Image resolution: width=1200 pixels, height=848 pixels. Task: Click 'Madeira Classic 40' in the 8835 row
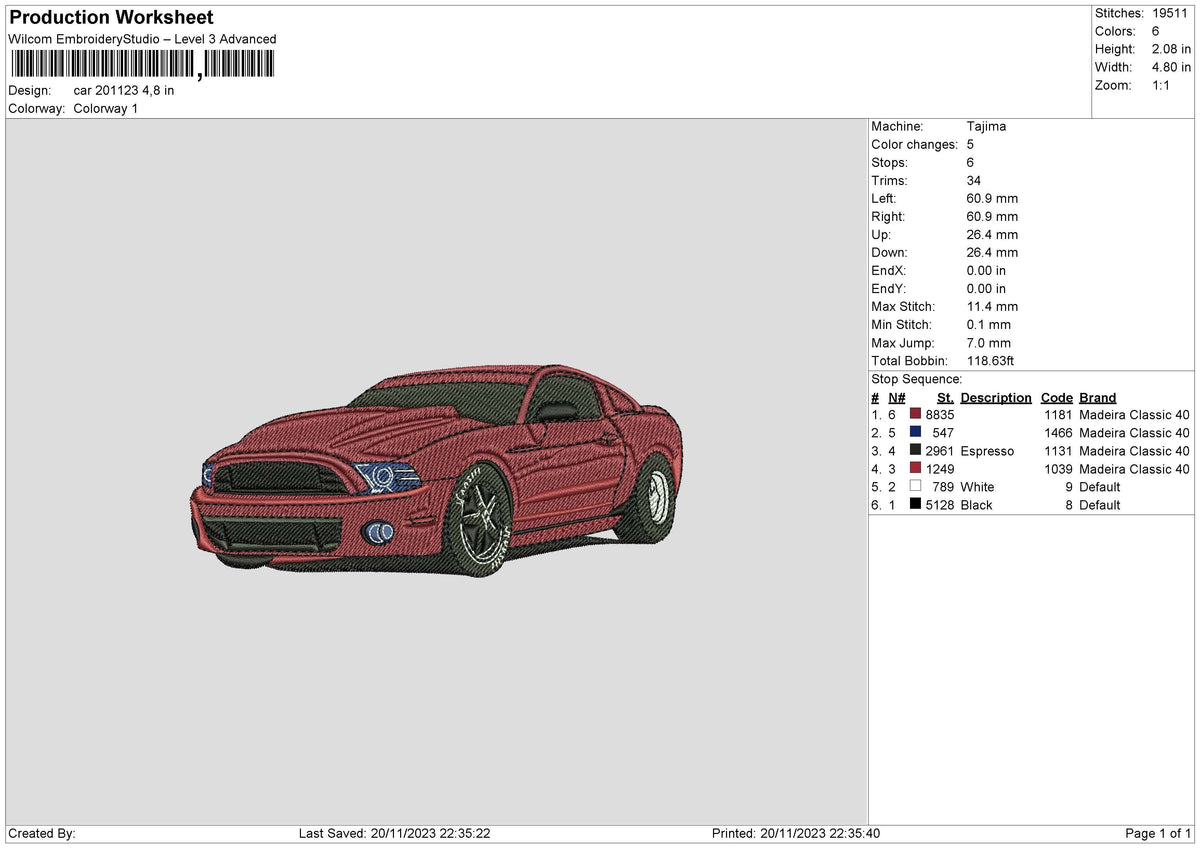pyautogui.click(x=1135, y=414)
